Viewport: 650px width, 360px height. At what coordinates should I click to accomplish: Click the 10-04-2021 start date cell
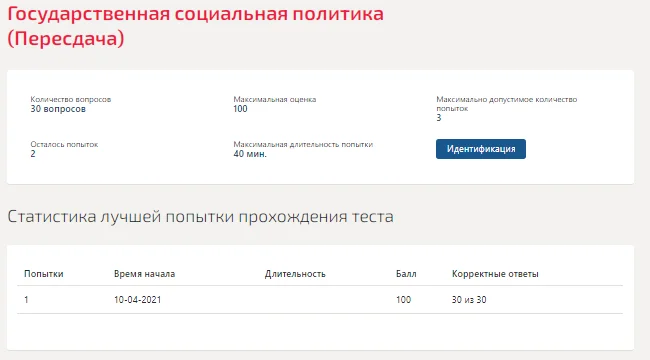138,299
